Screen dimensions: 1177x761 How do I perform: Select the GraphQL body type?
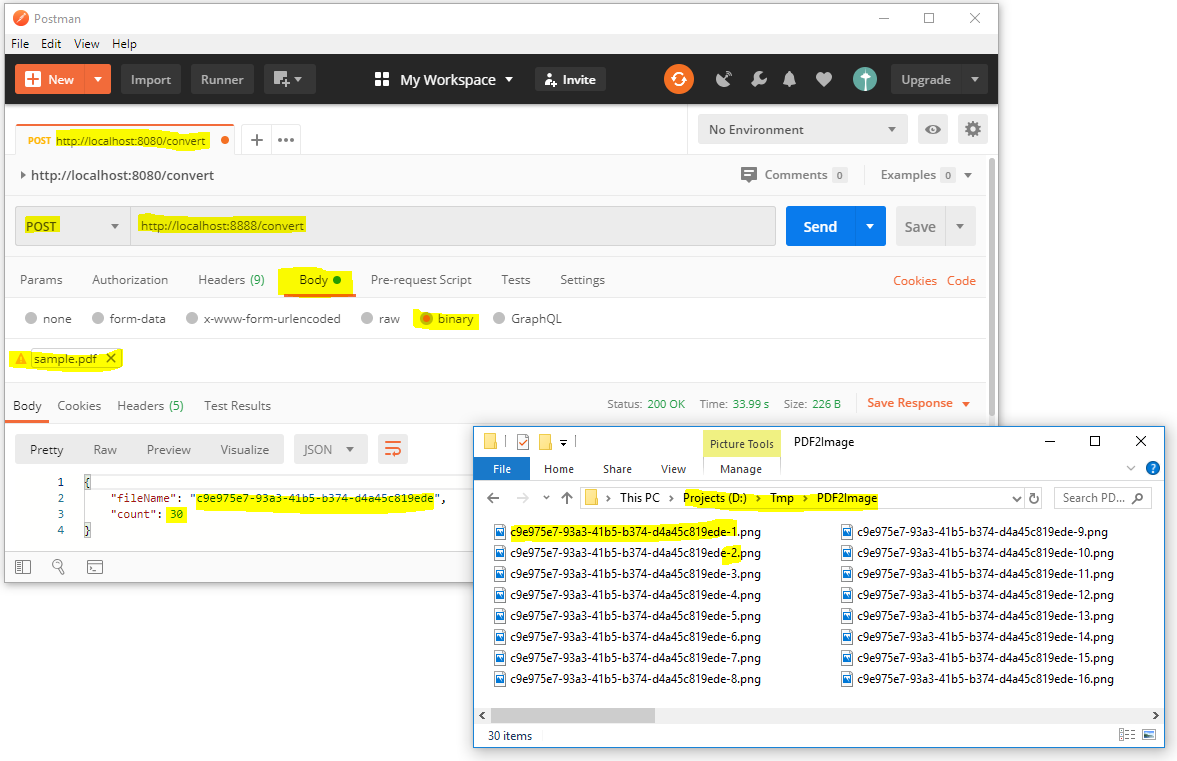coord(499,318)
